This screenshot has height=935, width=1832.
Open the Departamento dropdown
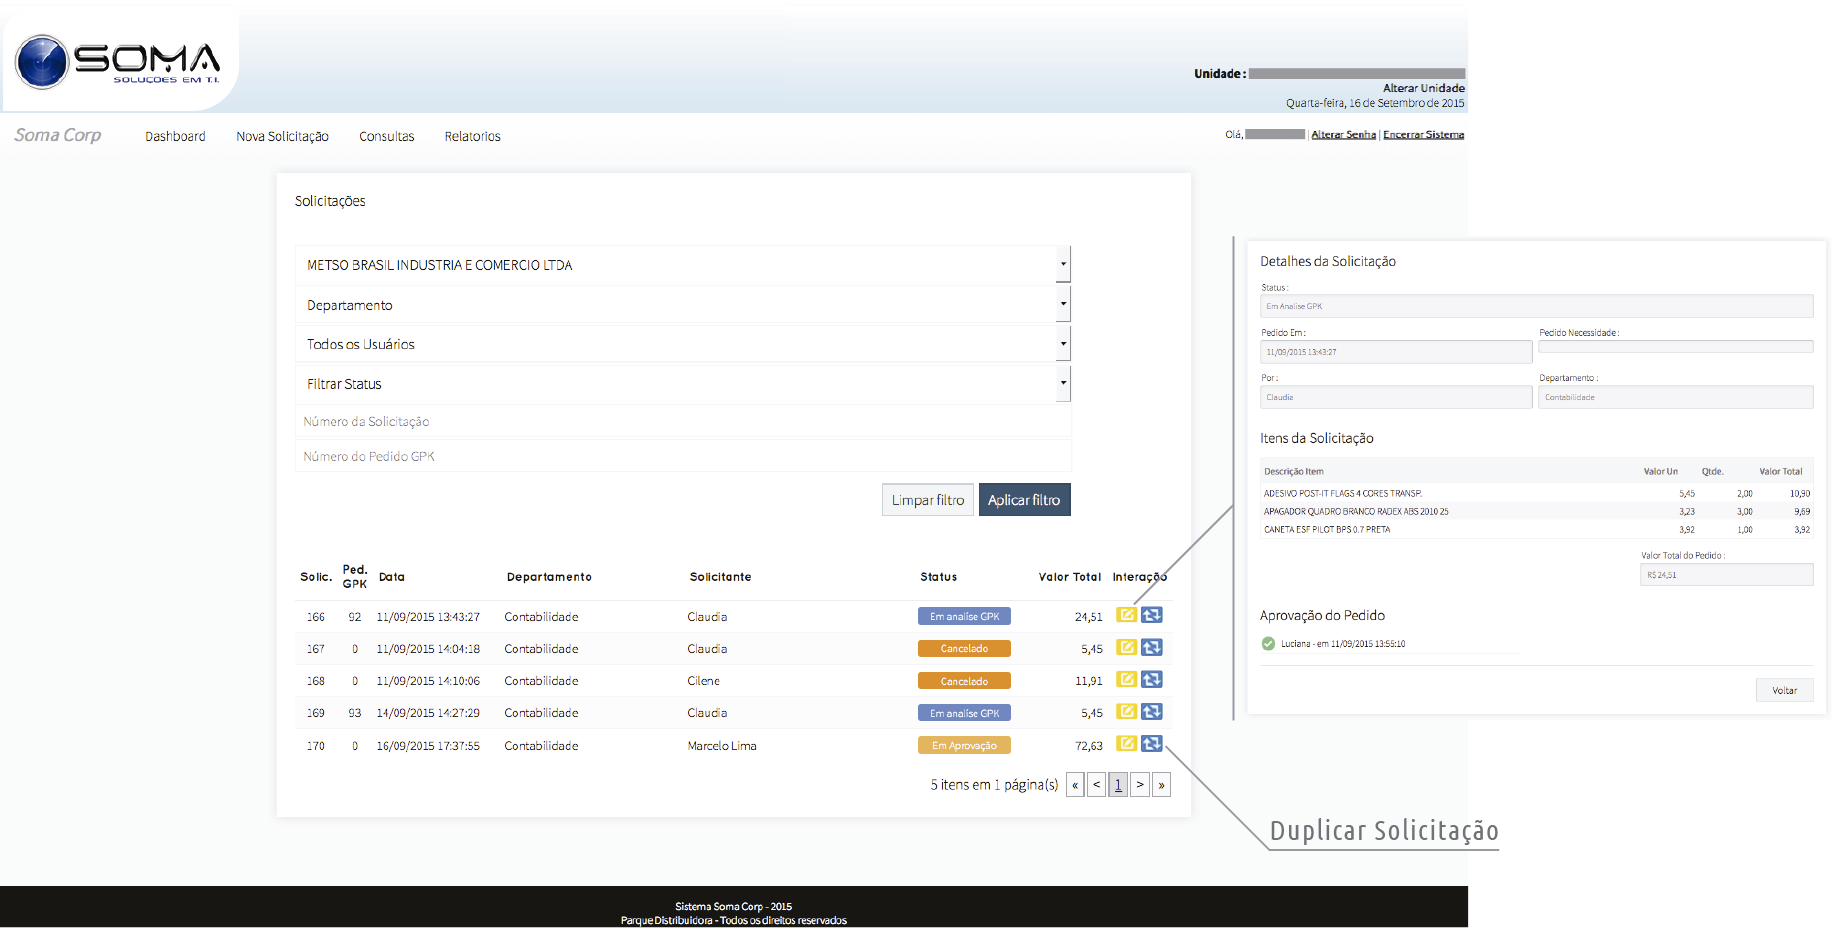[x=1063, y=304]
